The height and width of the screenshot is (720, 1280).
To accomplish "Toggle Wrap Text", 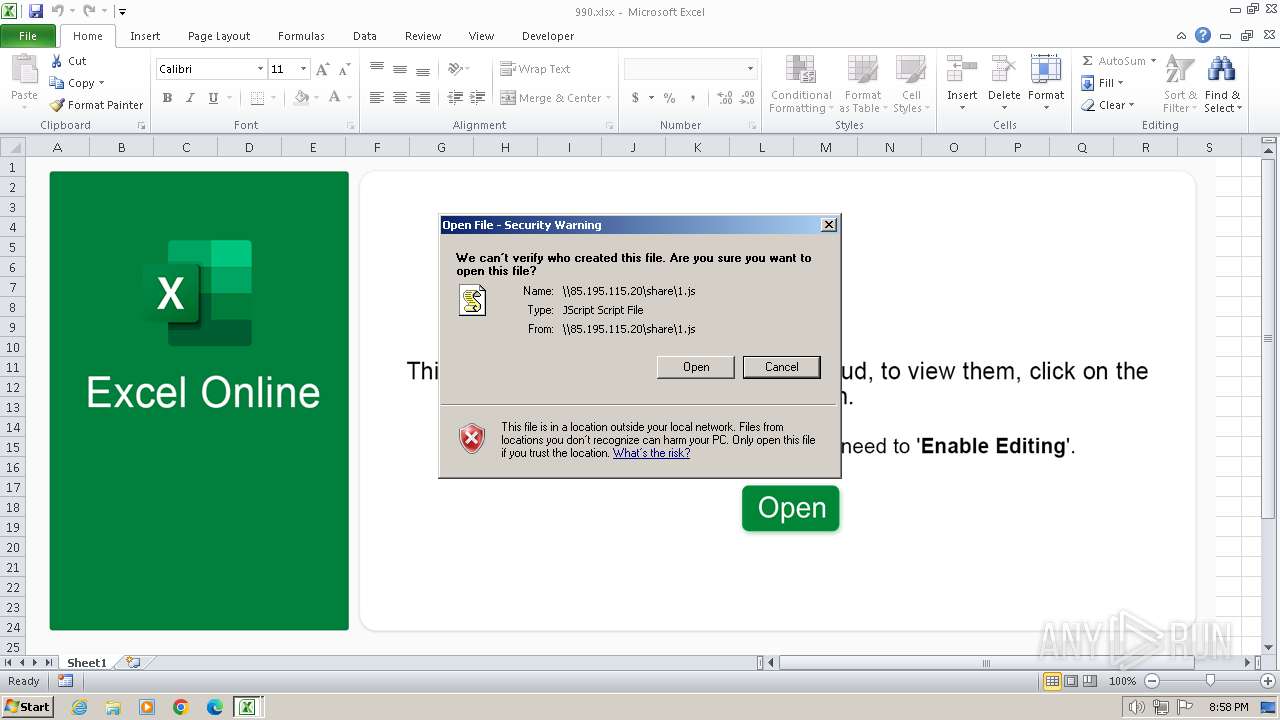I will tap(535, 69).
